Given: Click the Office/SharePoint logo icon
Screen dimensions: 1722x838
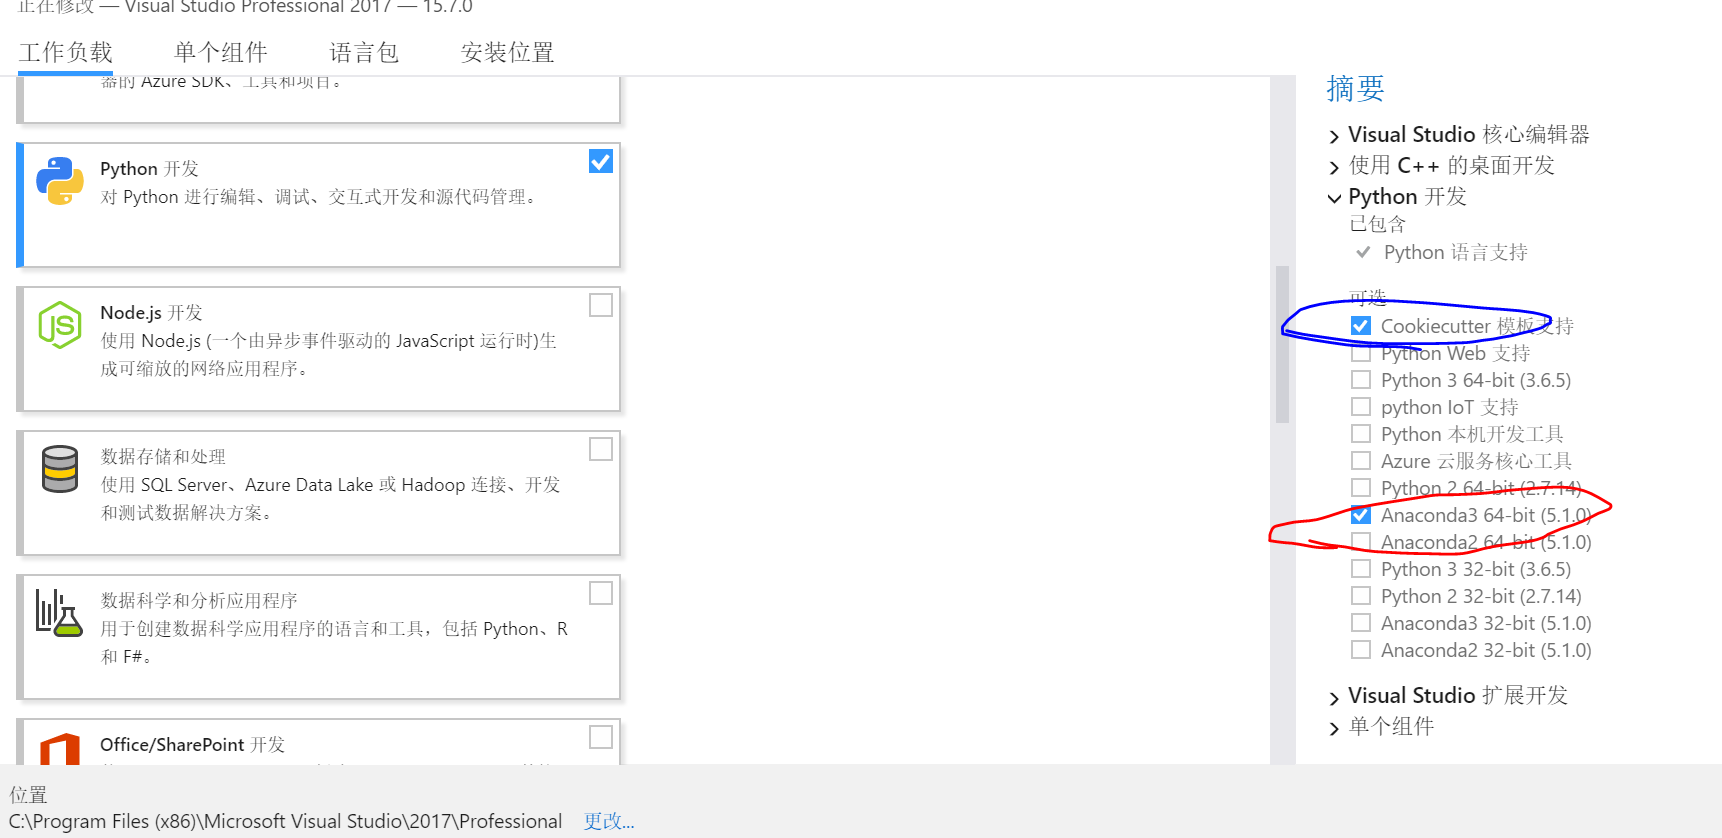Looking at the screenshot, I should coord(60,750).
